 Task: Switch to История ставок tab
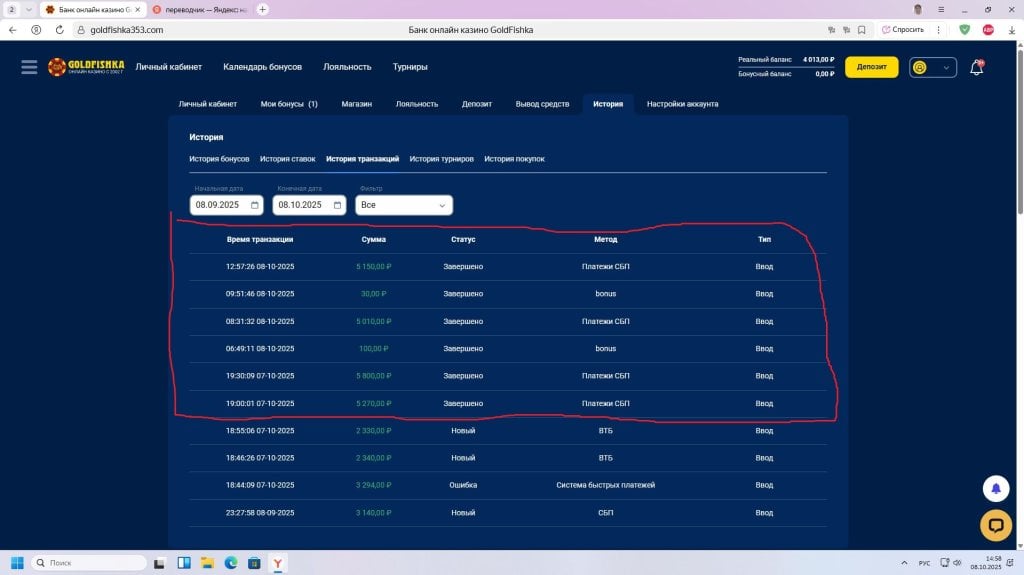point(287,159)
